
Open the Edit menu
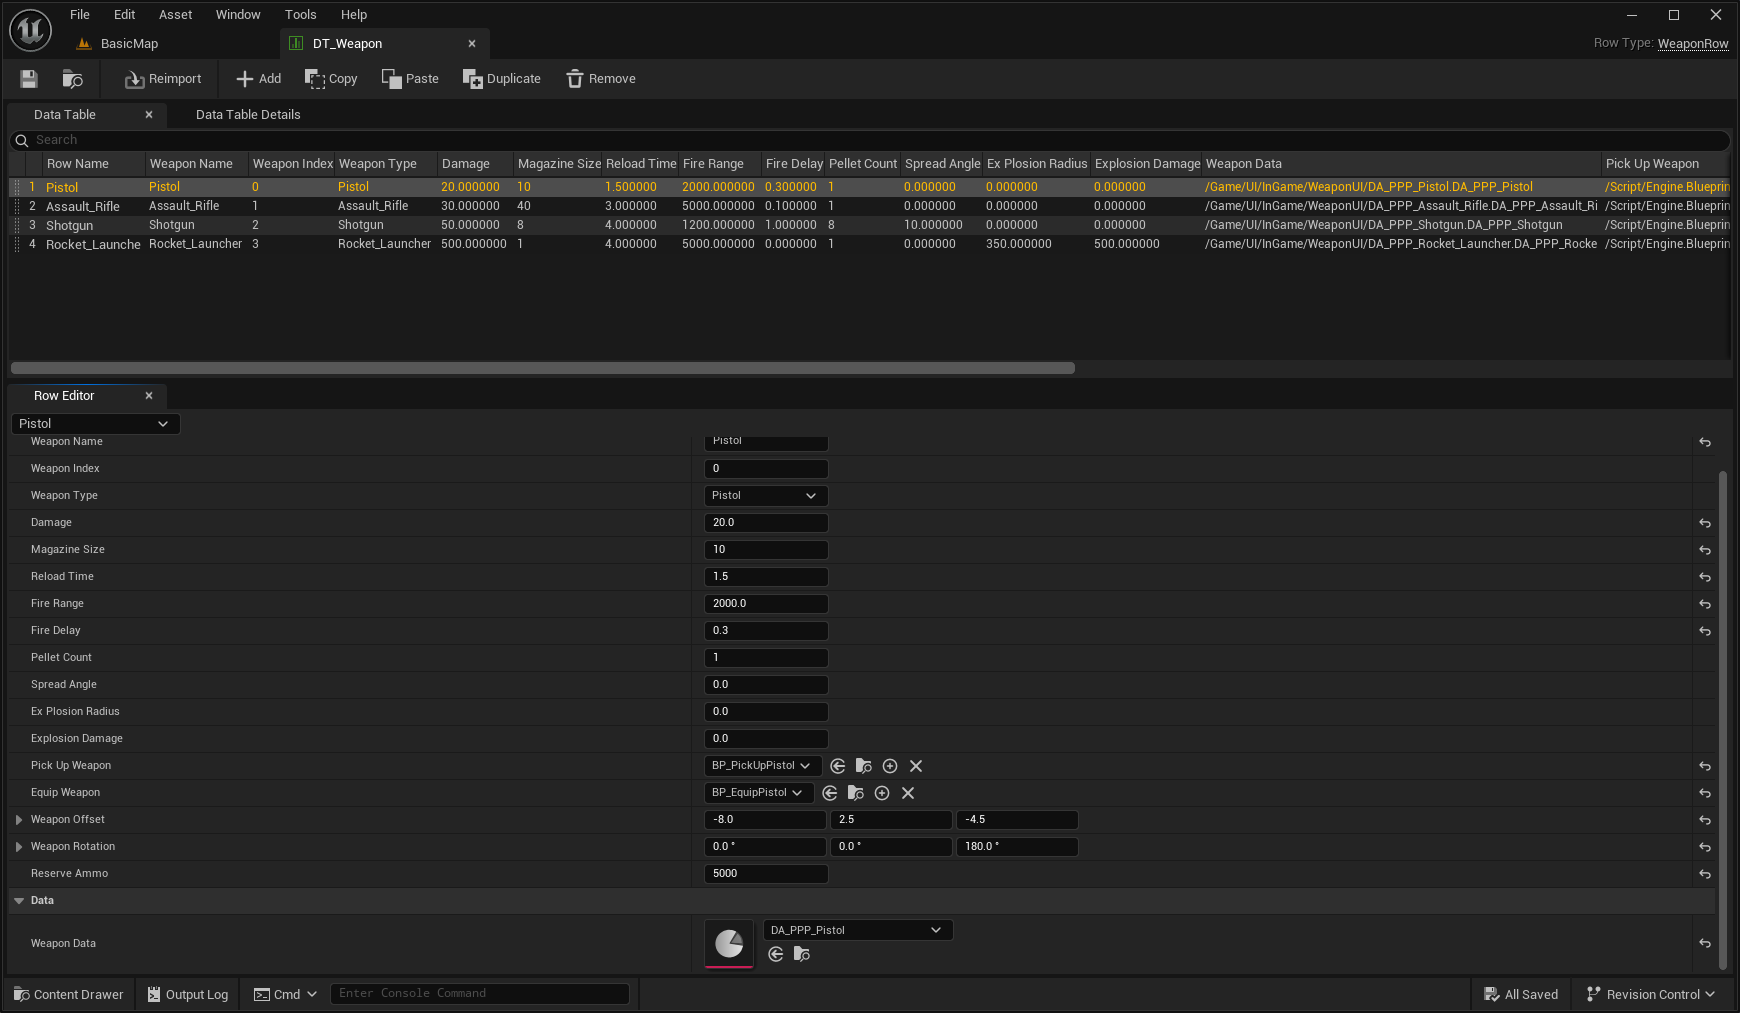(x=125, y=15)
